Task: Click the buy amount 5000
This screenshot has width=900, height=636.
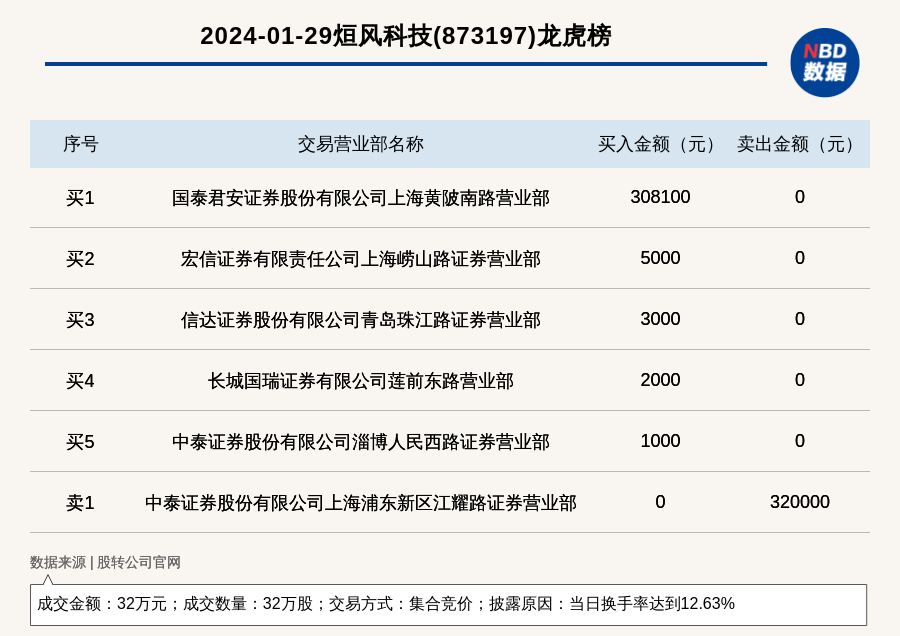Action: tap(660, 258)
